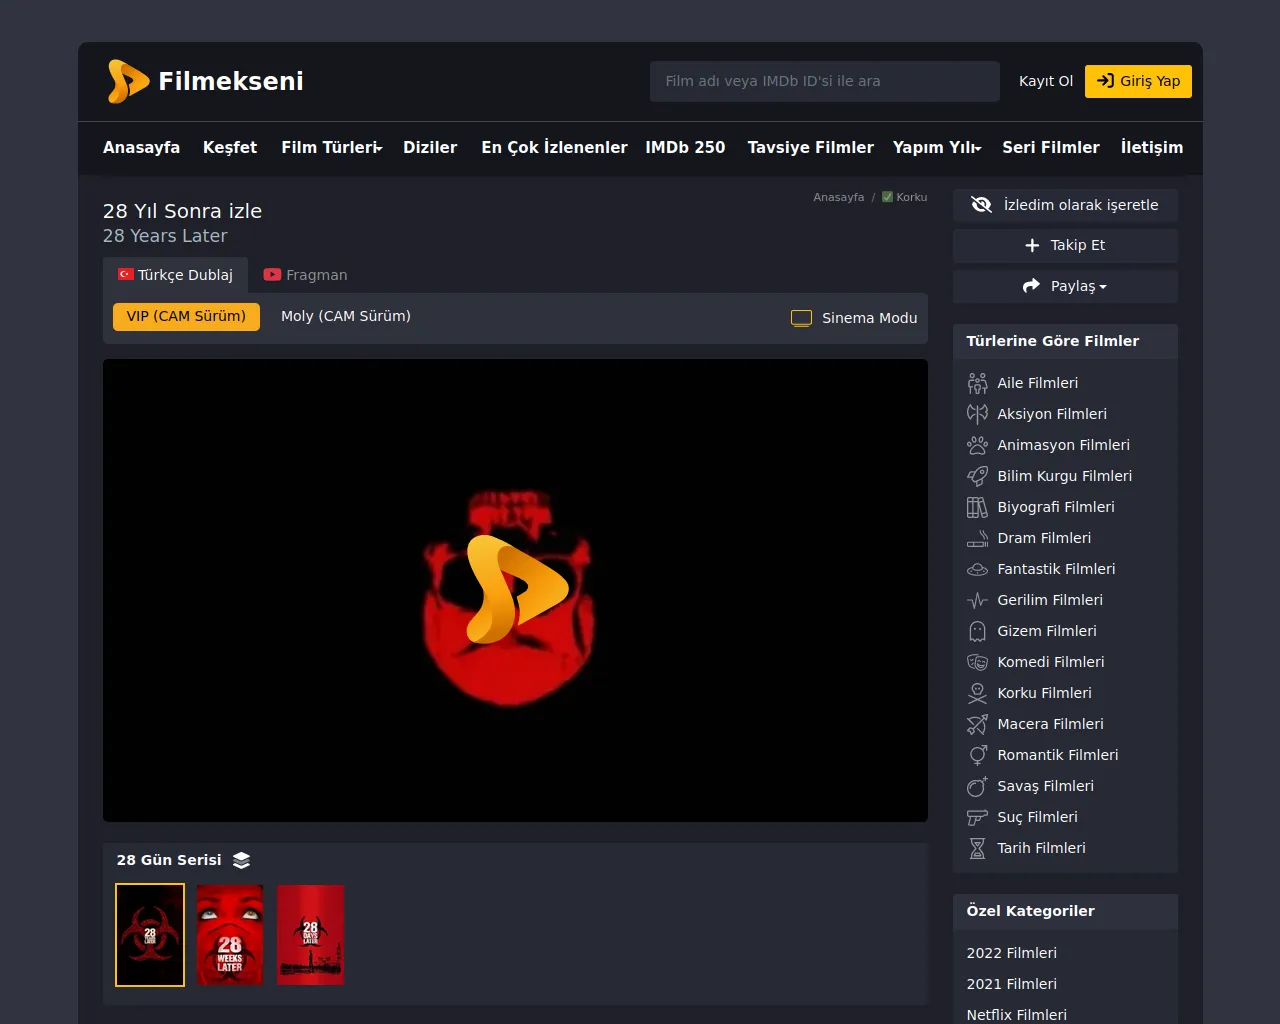Screen dimensions: 1280x1024
Task: Toggle Takip Et to follow film
Action: click(1065, 245)
